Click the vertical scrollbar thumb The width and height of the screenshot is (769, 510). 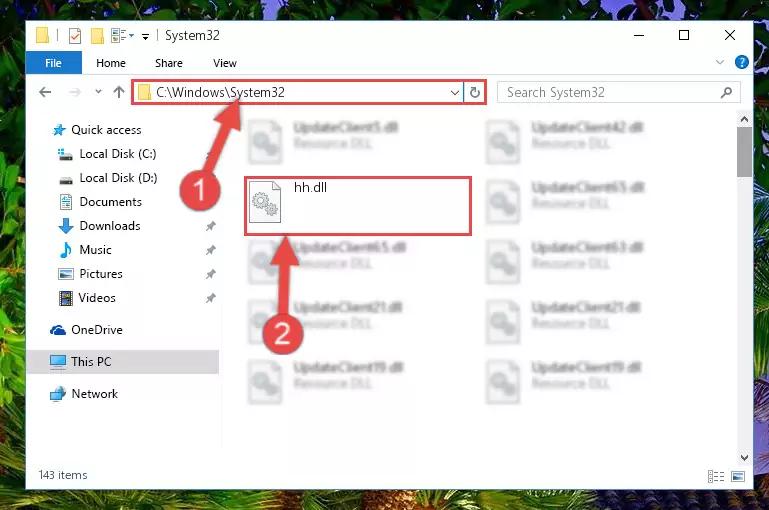[744, 152]
